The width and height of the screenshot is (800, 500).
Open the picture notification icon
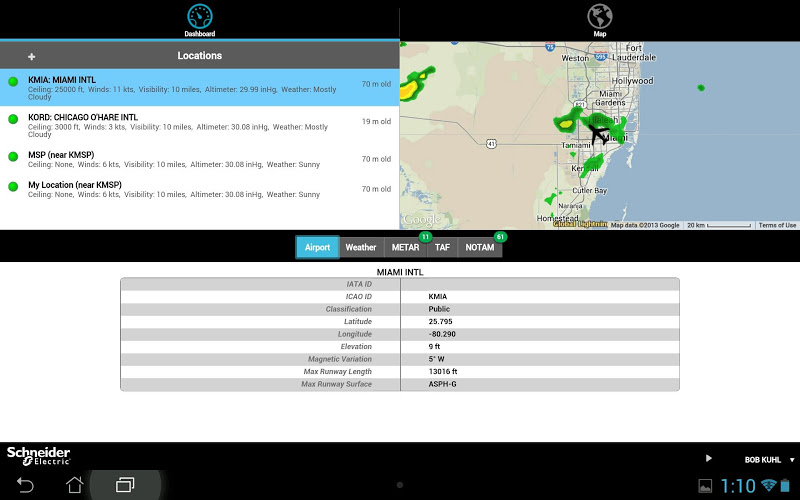coord(705,486)
